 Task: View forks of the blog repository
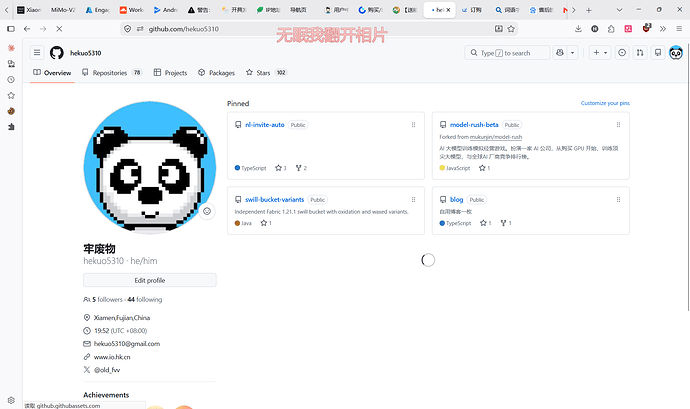coord(506,223)
